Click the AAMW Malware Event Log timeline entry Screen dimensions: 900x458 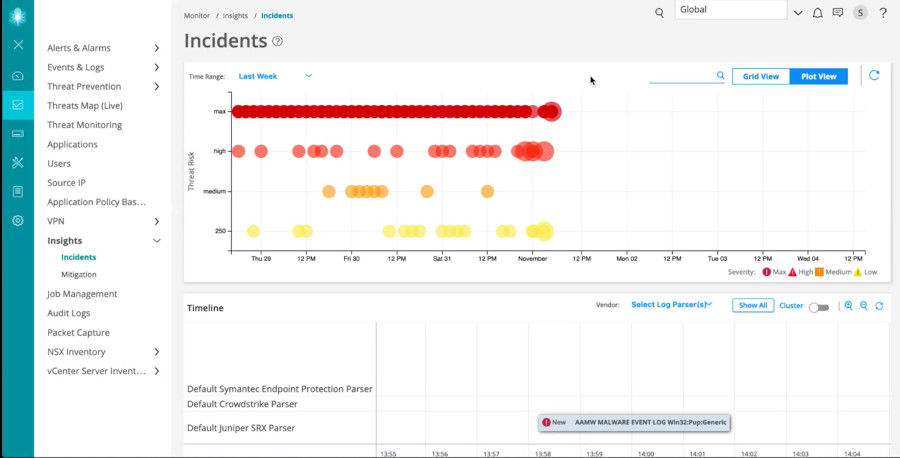(634, 422)
